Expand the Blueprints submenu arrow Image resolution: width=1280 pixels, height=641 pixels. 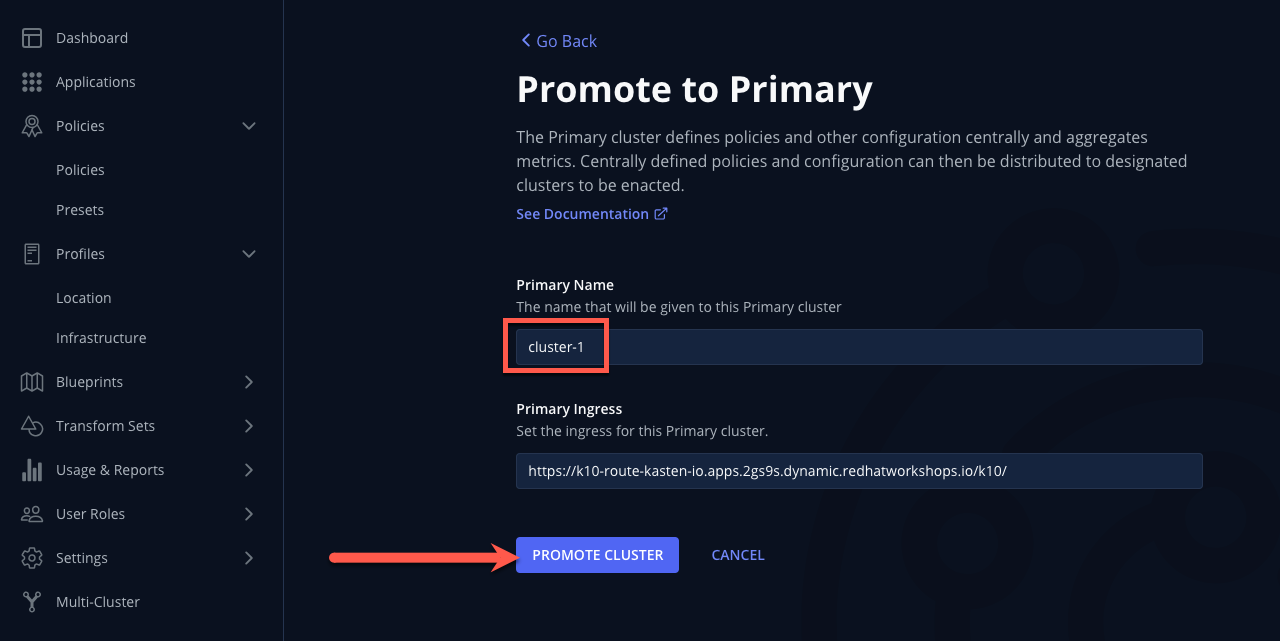click(249, 382)
